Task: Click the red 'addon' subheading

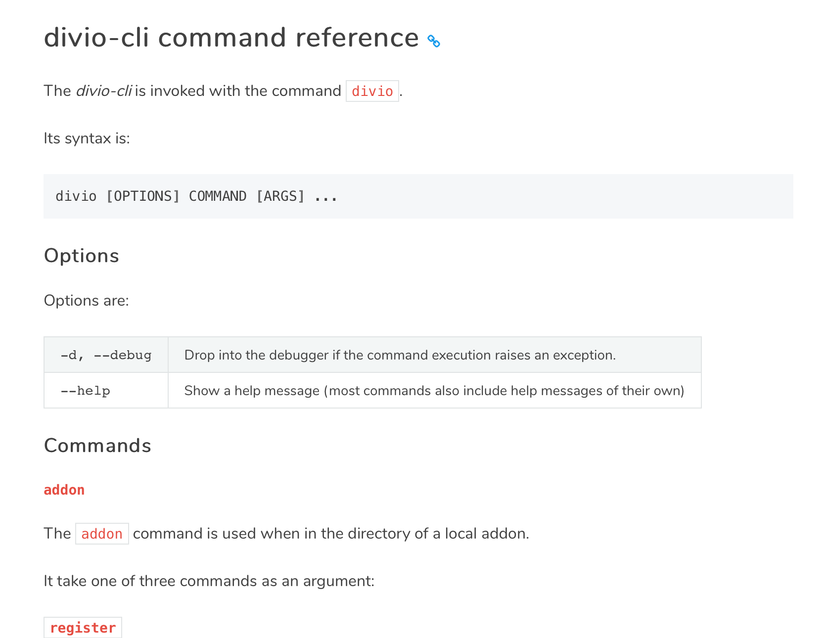Action: 64,490
